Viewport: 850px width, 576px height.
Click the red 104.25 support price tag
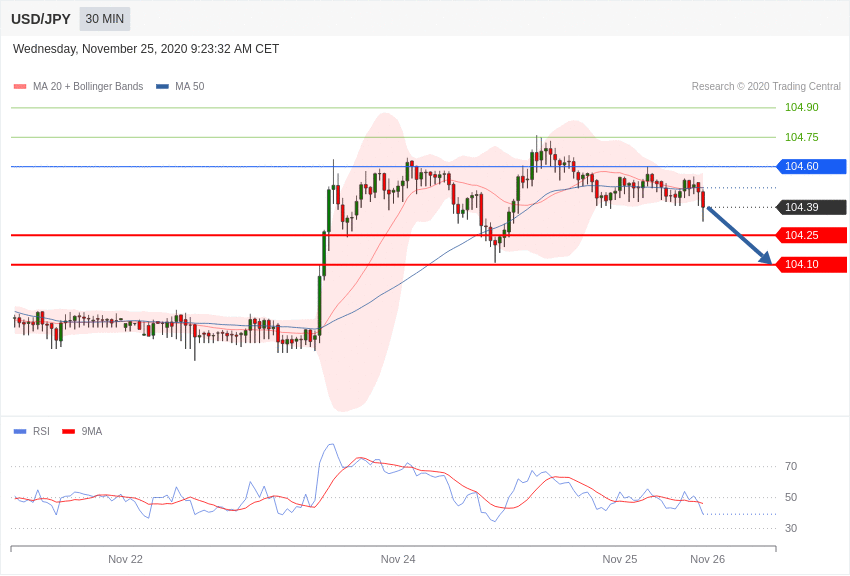coord(812,235)
